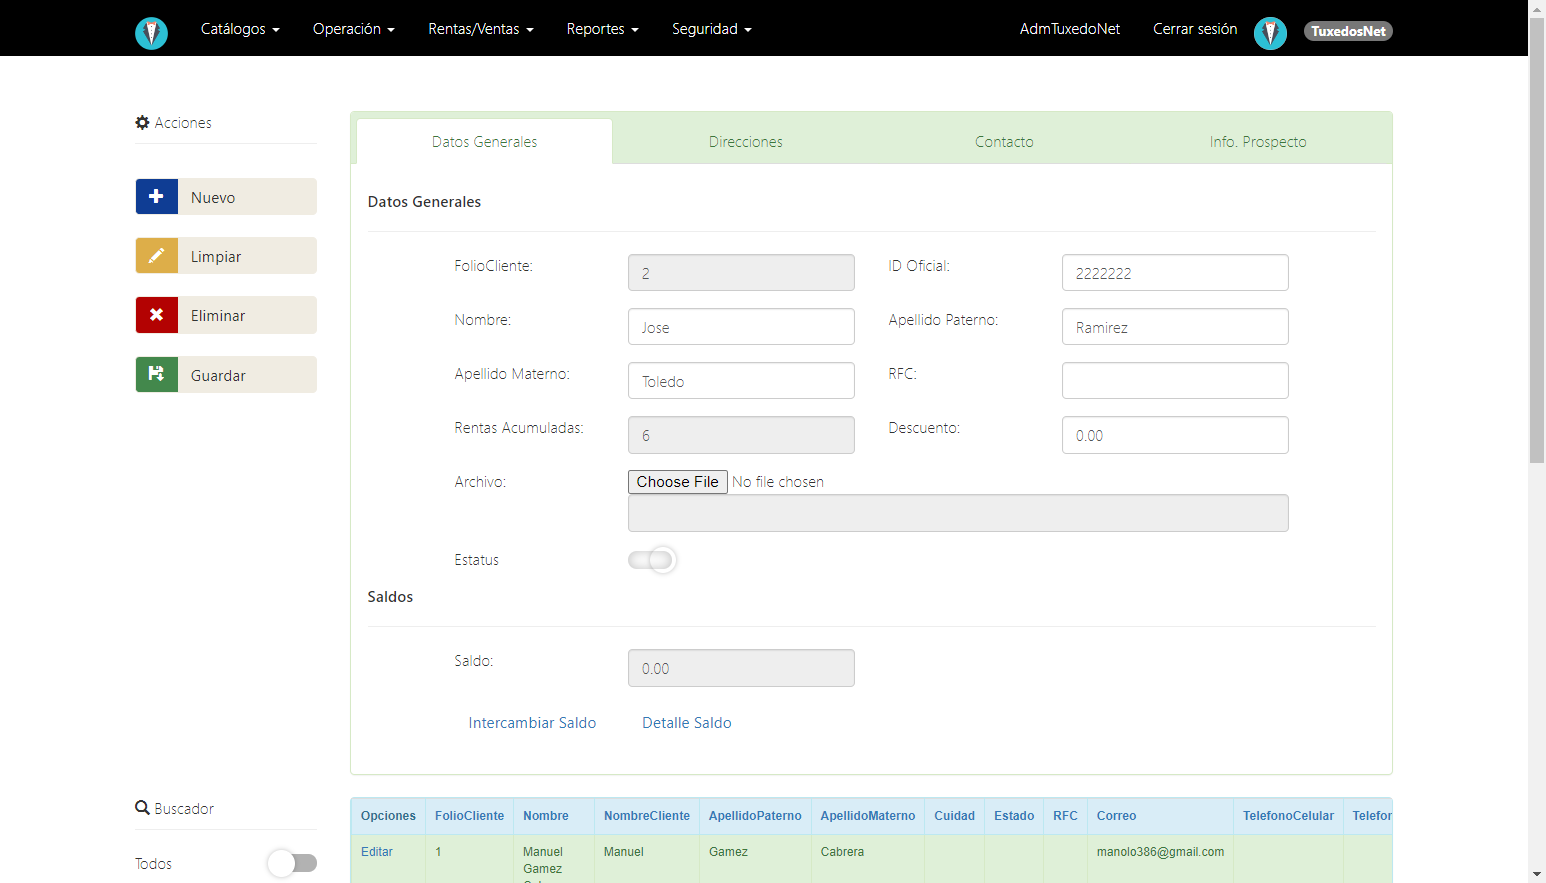Click the Nombre field containing Jose
This screenshot has height=883, width=1546.
click(x=741, y=327)
